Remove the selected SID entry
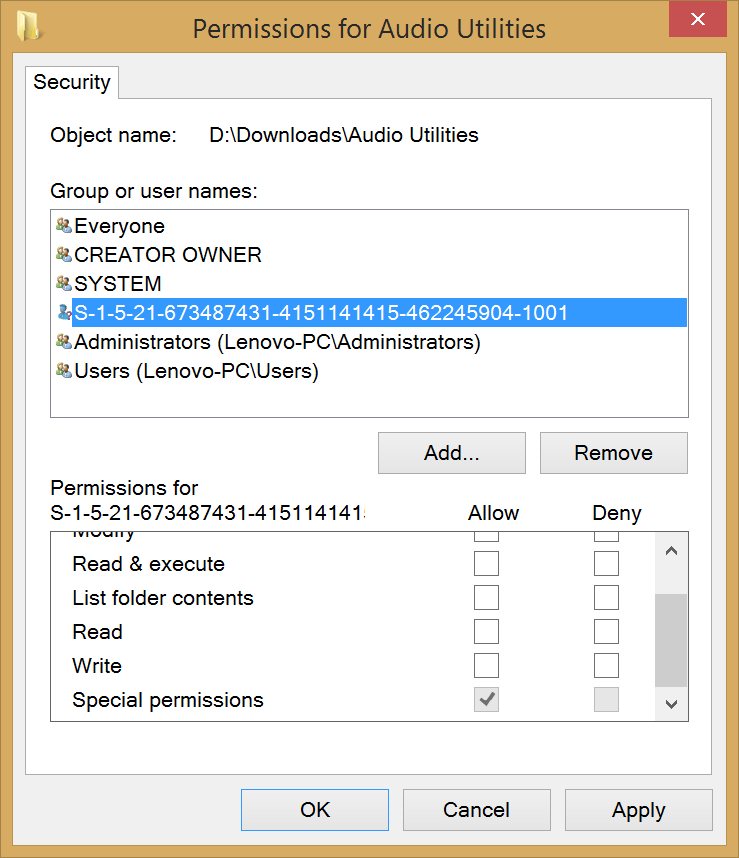Screen dimensions: 739x858 [x=613, y=453]
